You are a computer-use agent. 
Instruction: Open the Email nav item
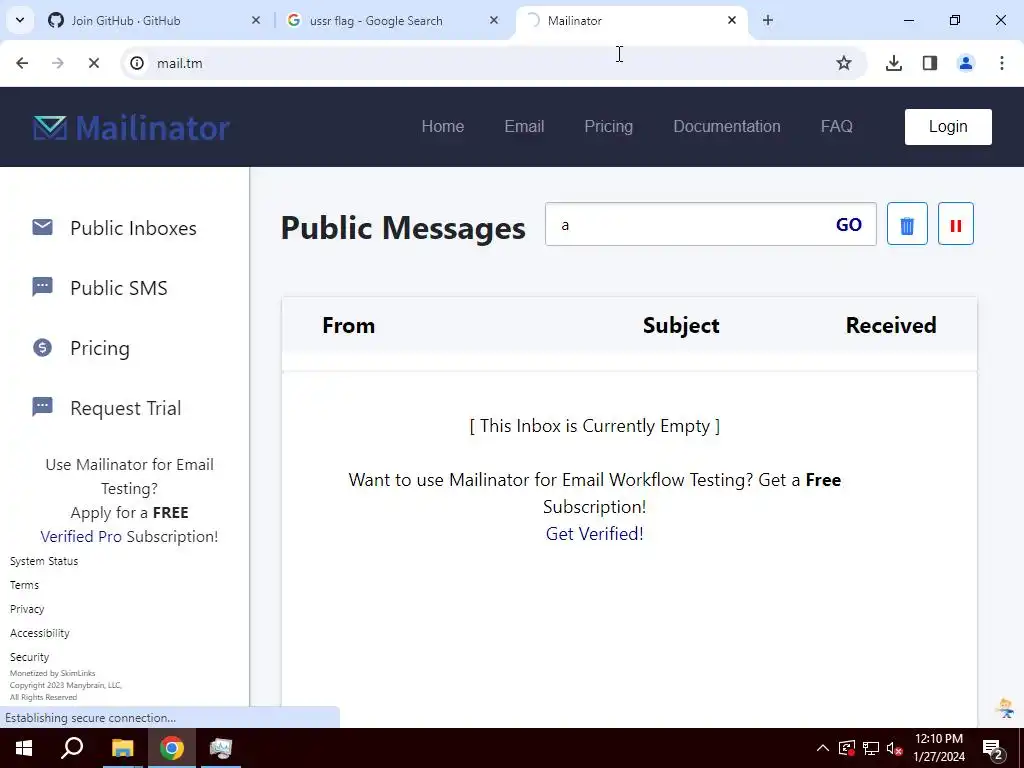pos(524,127)
